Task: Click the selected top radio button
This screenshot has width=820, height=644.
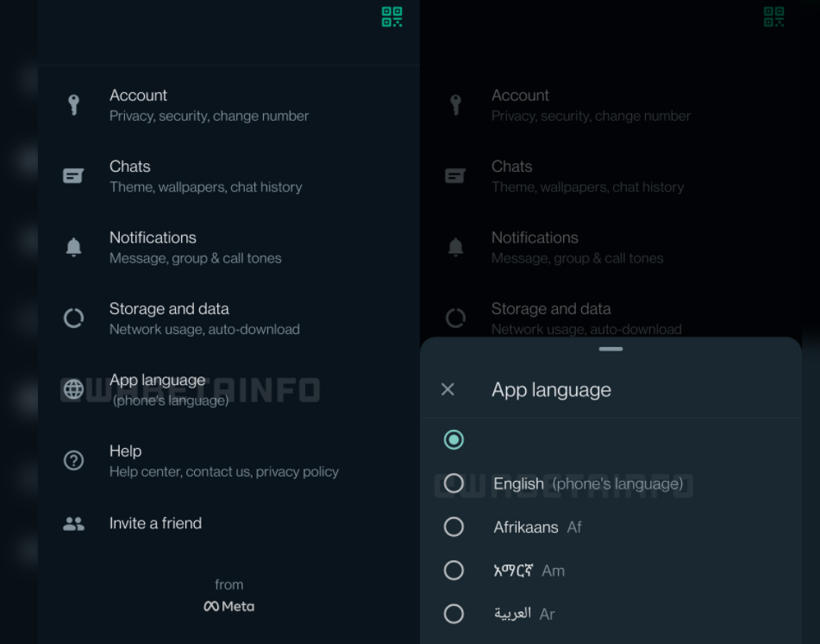Action: coord(454,439)
